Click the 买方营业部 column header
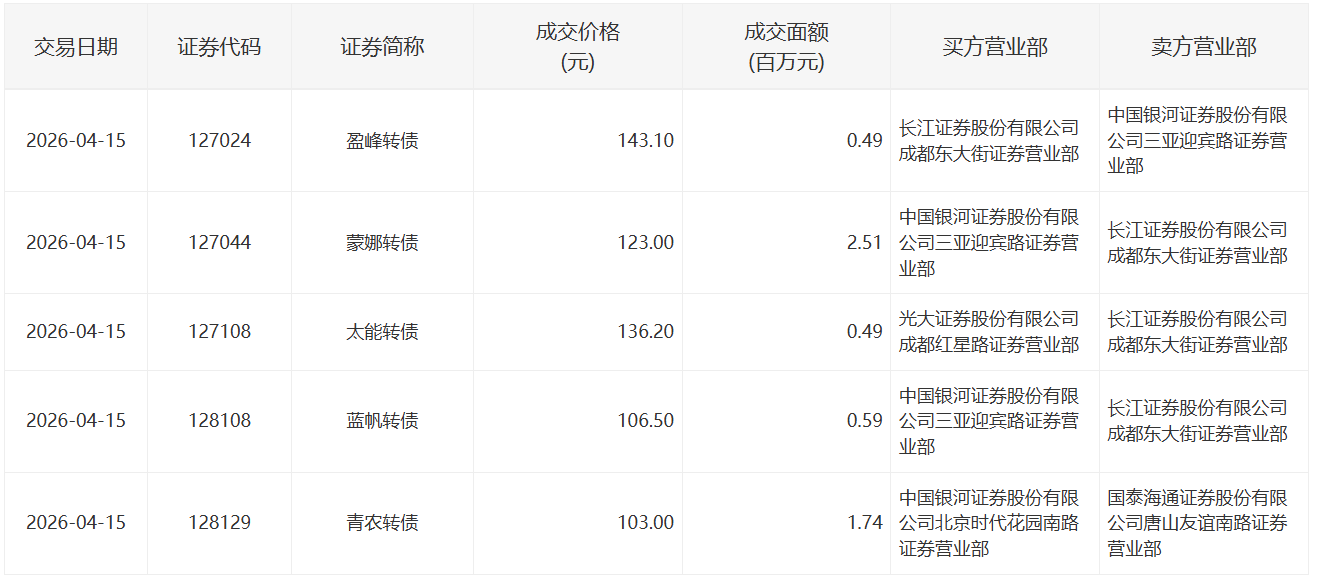This screenshot has height=582, width=1317. point(994,47)
